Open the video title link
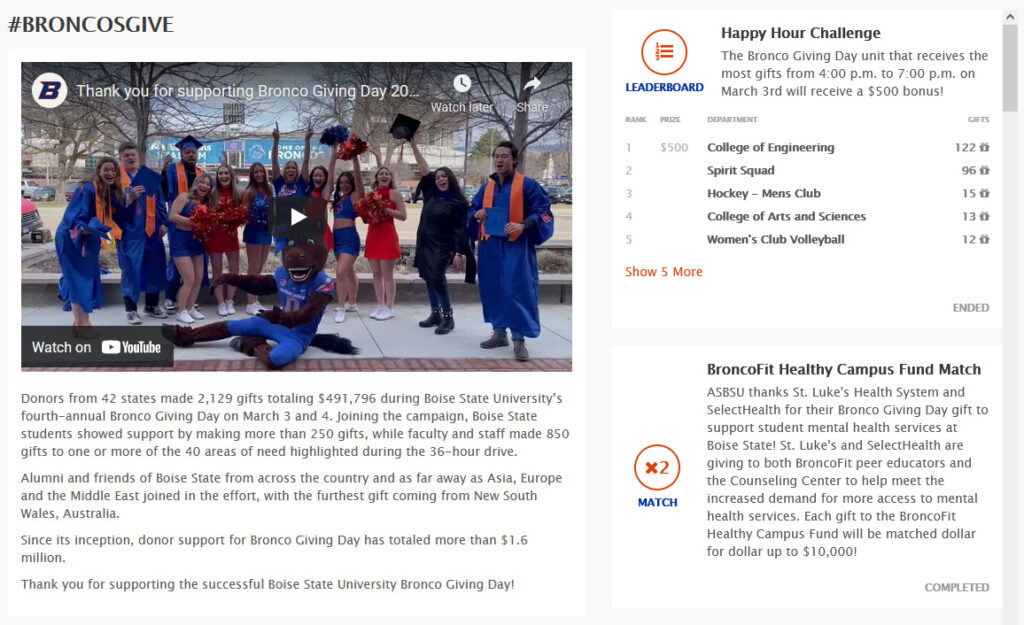This screenshot has height=625, width=1024. (248, 91)
